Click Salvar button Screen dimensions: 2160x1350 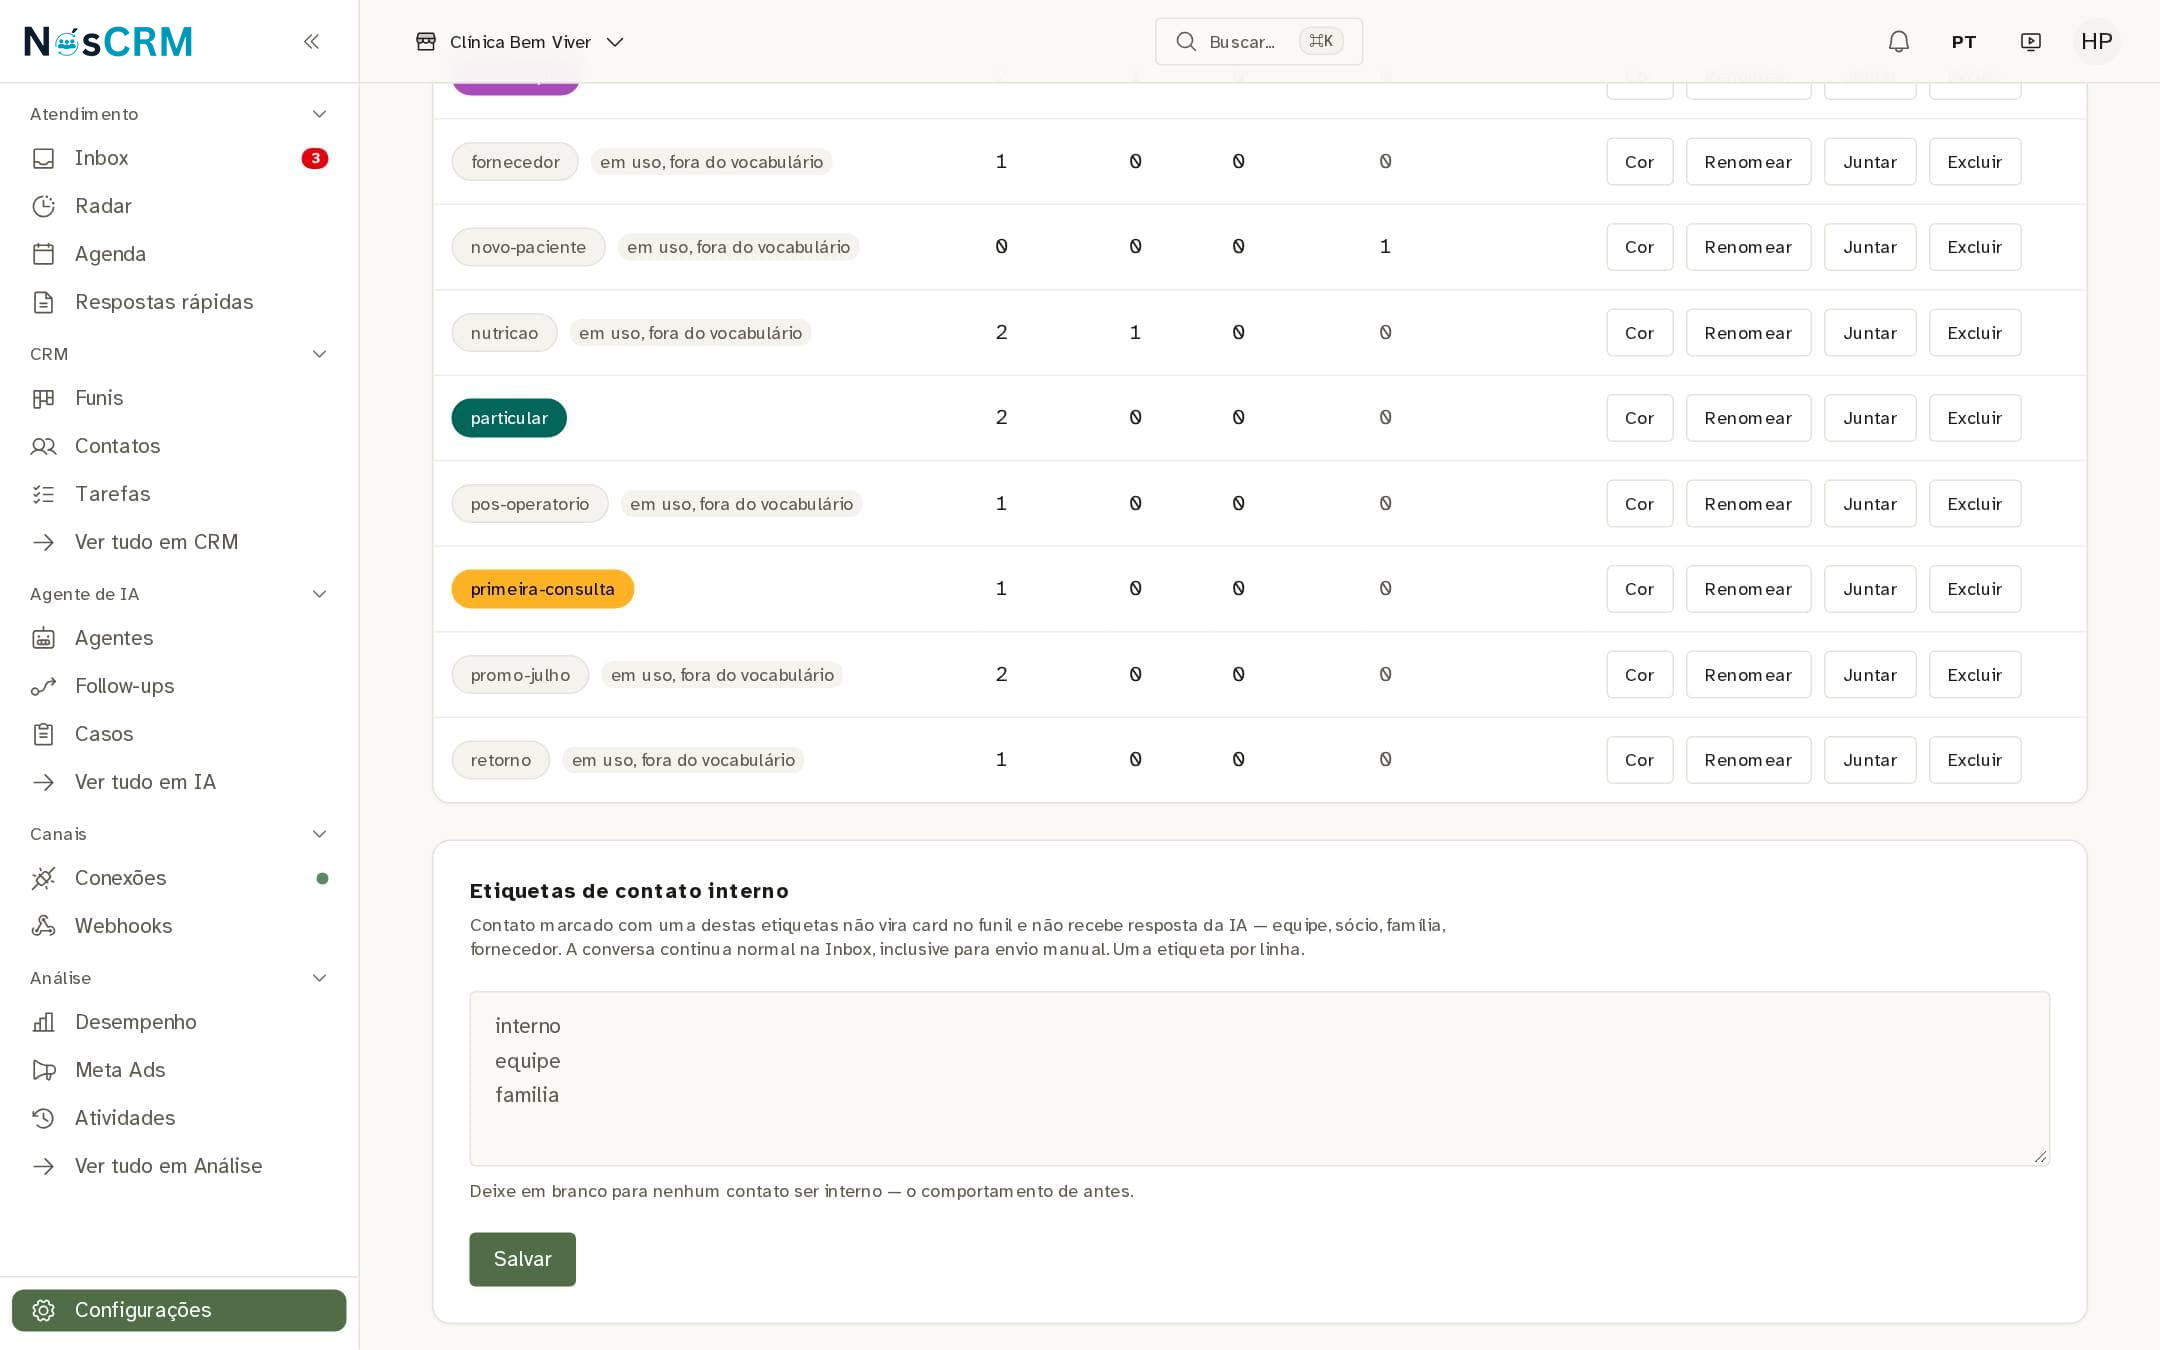[x=522, y=1259]
